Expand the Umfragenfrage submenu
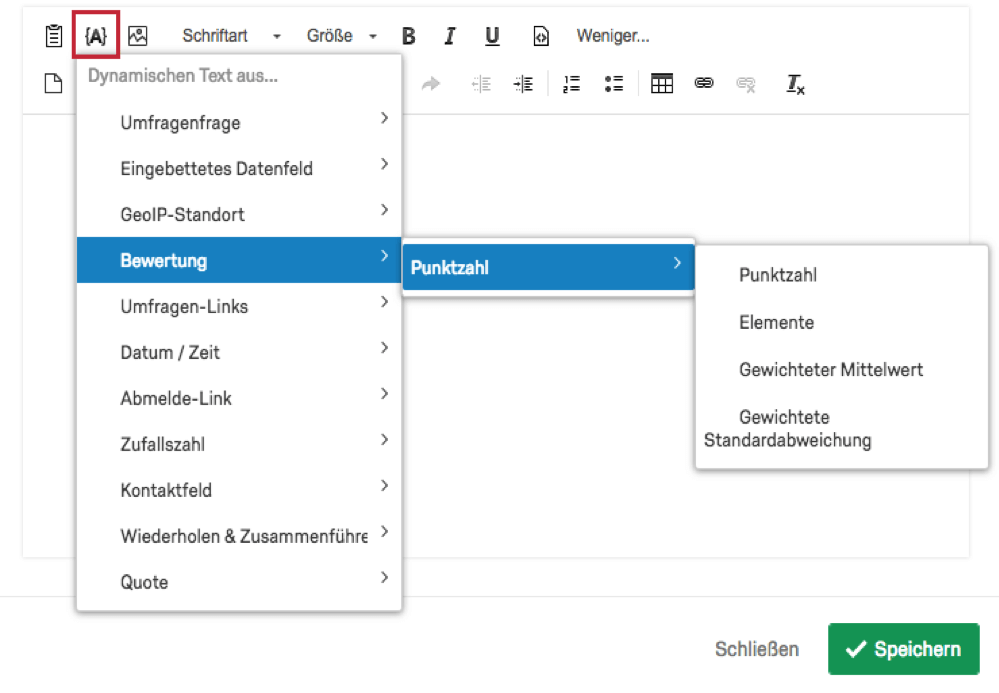The width and height of the screenshot is (999, 693). pos(239,122)
